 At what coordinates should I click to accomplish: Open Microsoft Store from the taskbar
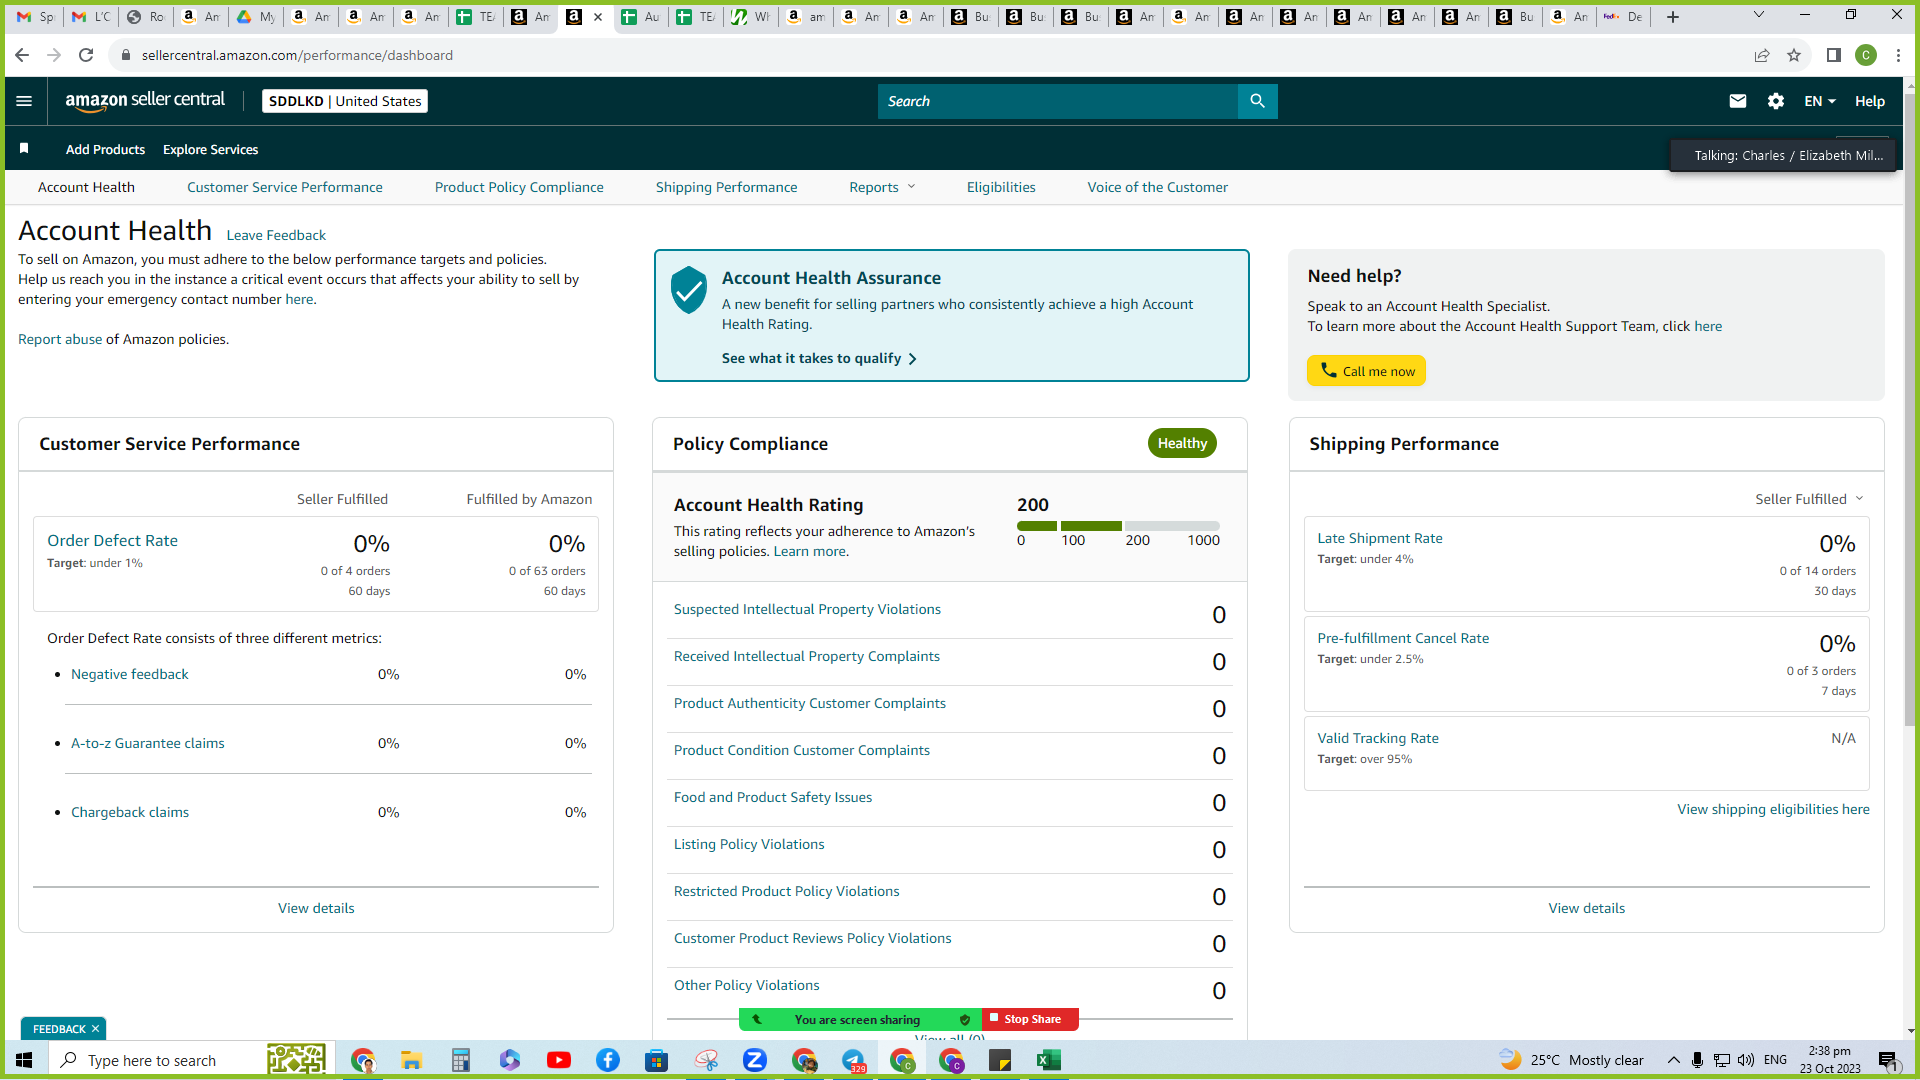coord(657,1060)
